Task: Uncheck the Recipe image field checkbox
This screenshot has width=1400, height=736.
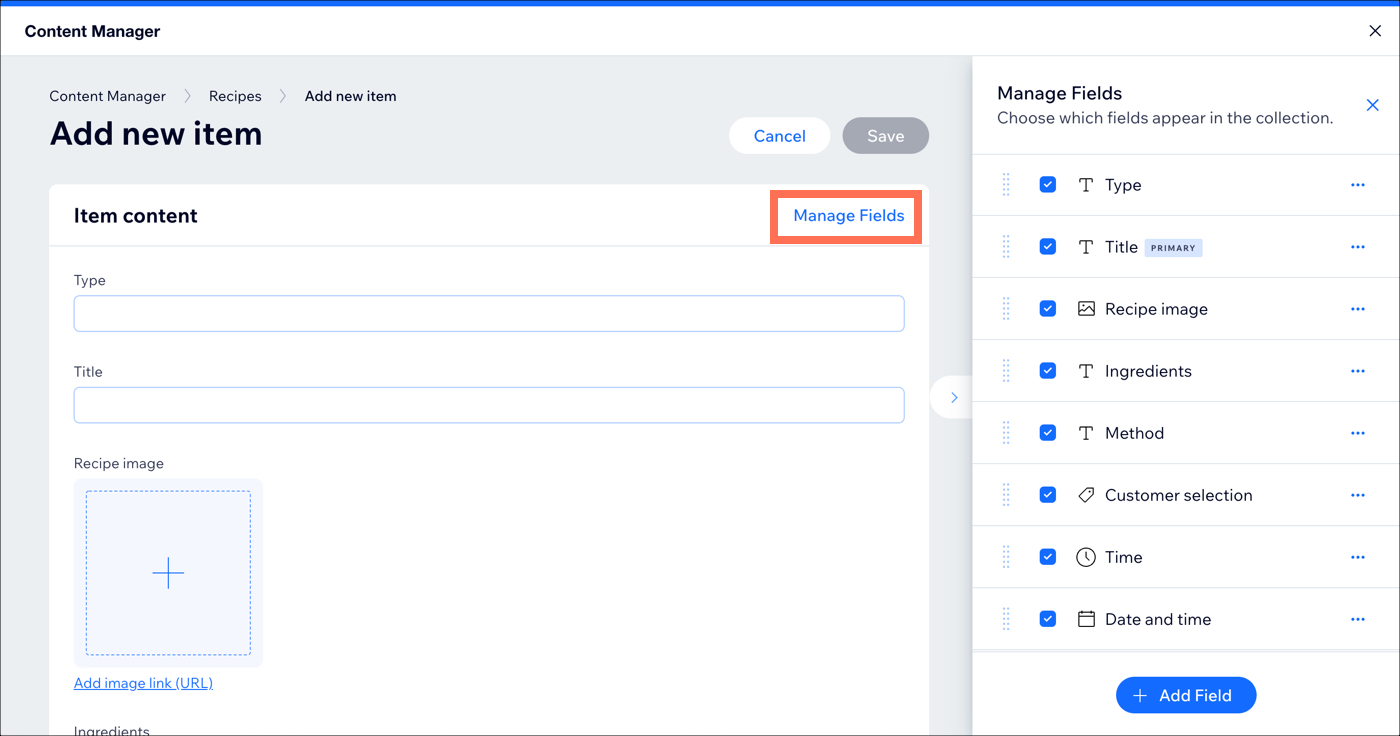Action: click(x=1048, y=309)
